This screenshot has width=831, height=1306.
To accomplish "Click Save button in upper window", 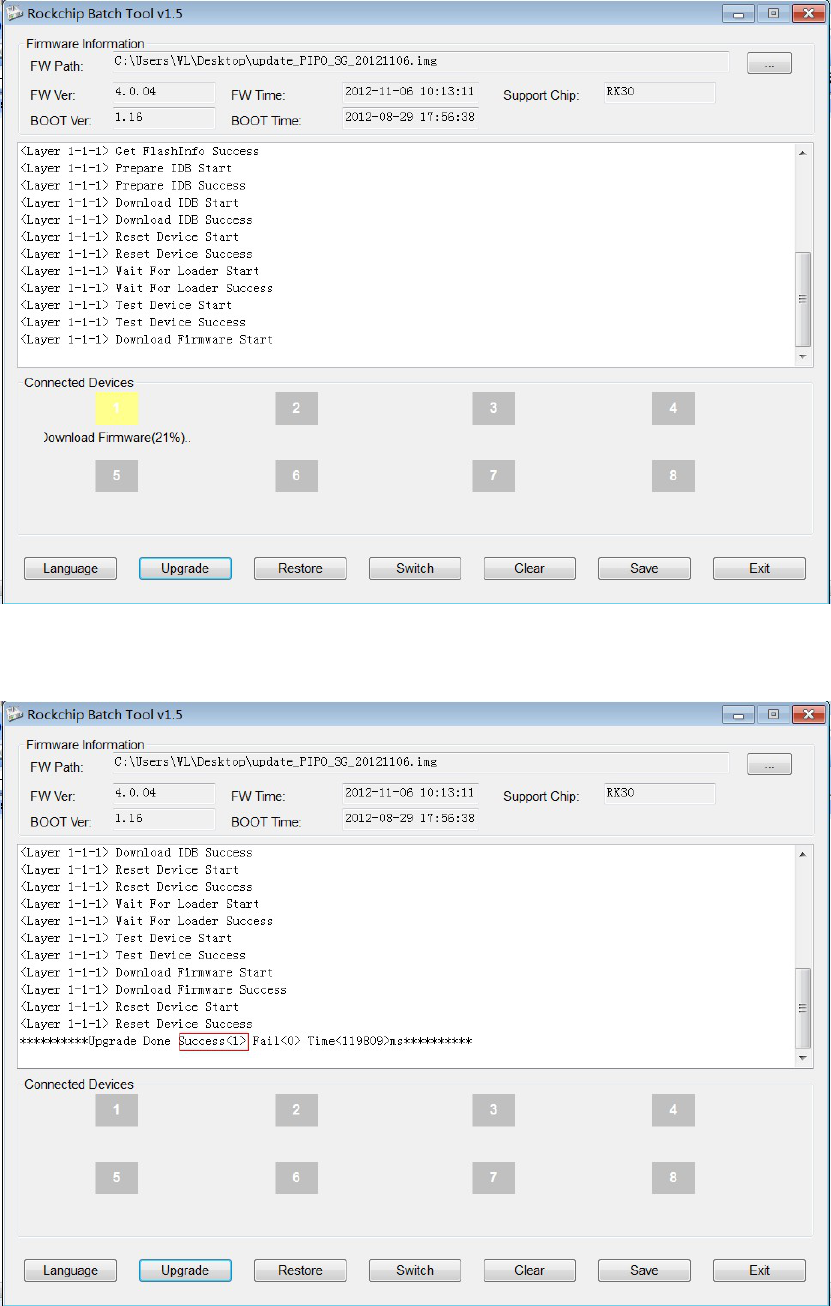I will [x=644, y=568].
